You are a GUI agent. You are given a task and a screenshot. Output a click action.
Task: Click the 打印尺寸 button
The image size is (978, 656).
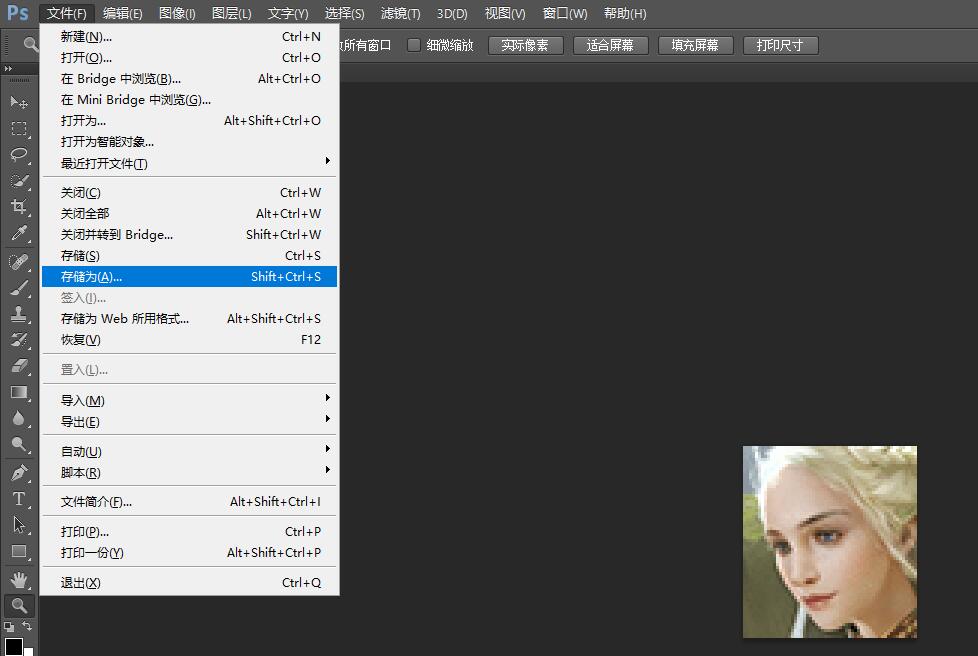click(780, 46)
